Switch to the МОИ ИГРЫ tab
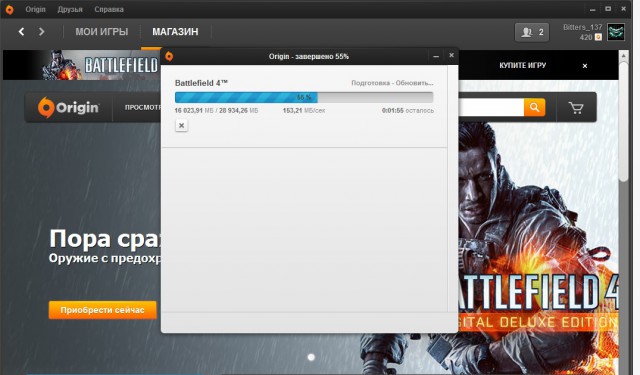The height and width of the screenshot is (375, 640). click(x=102, y=32)
